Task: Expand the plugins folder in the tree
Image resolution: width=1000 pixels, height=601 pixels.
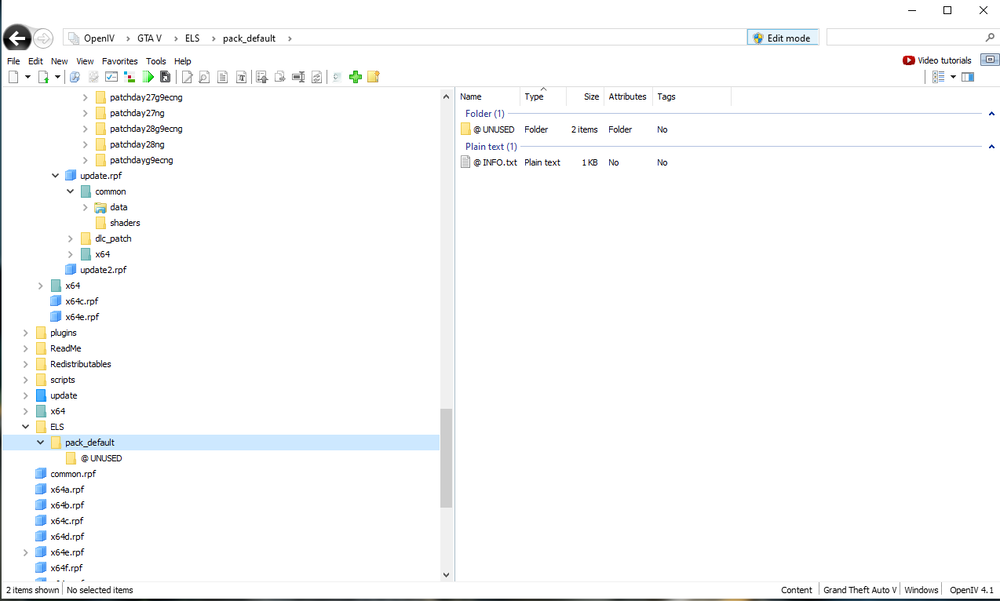Action: tap(26, 332)
